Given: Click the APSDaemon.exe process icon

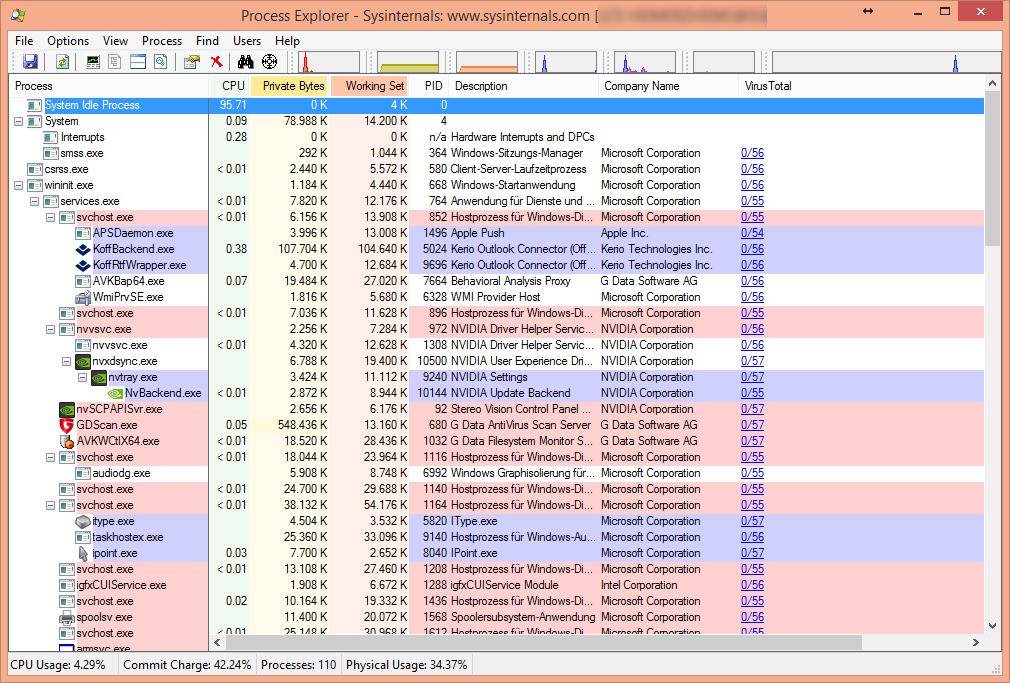Looking at the screenshot, I should [83, 233].
